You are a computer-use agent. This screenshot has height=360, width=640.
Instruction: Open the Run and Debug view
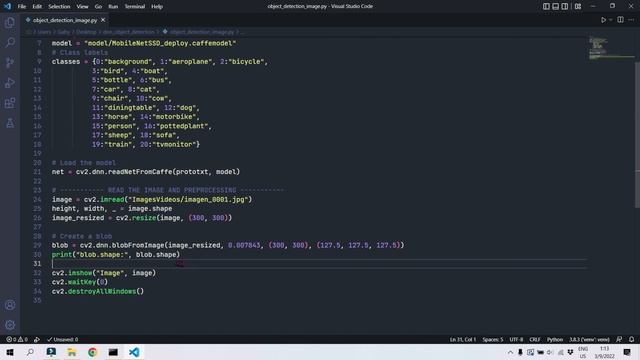tap(10, 82)
